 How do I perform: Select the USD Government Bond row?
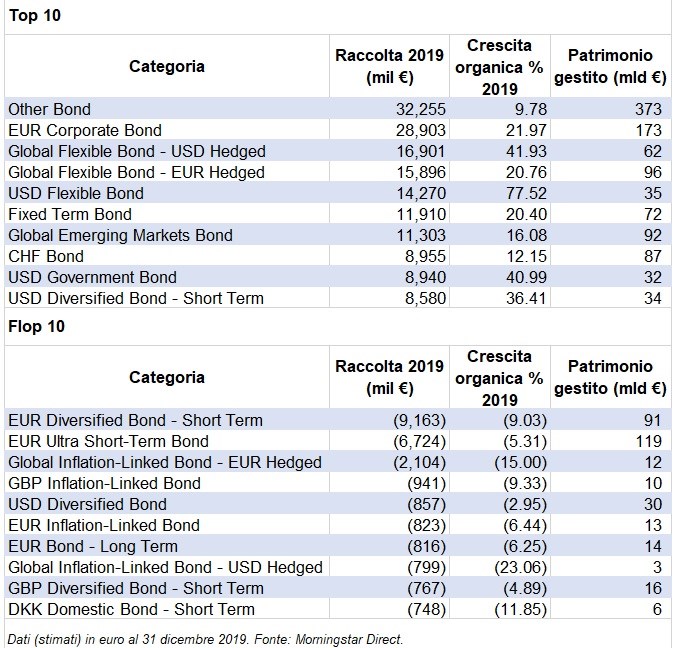click(x=92, y=277)
